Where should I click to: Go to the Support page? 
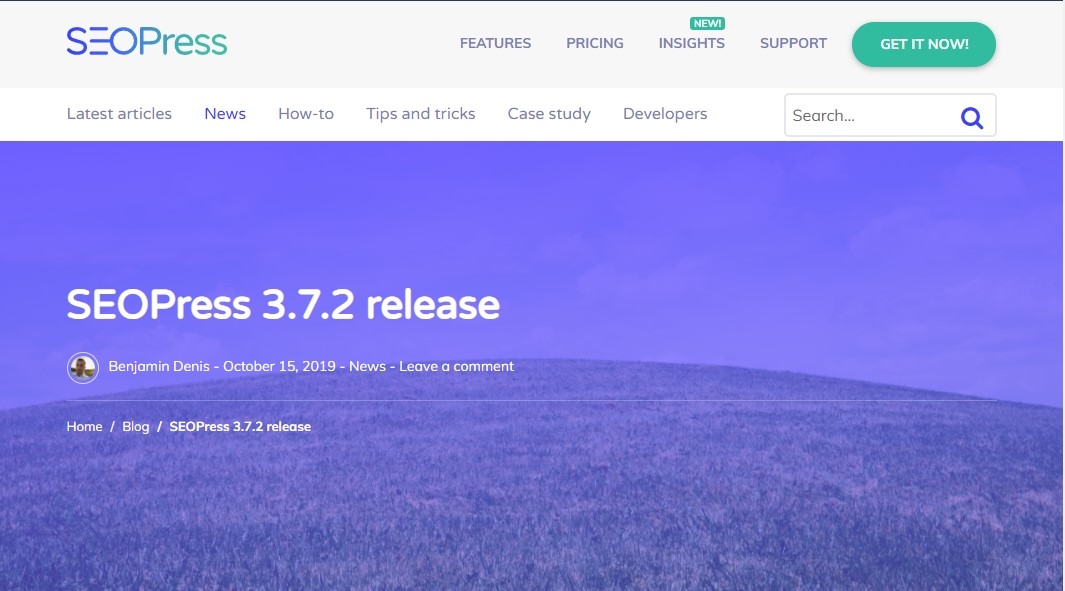pyautogui.click(x=793, y=43)
